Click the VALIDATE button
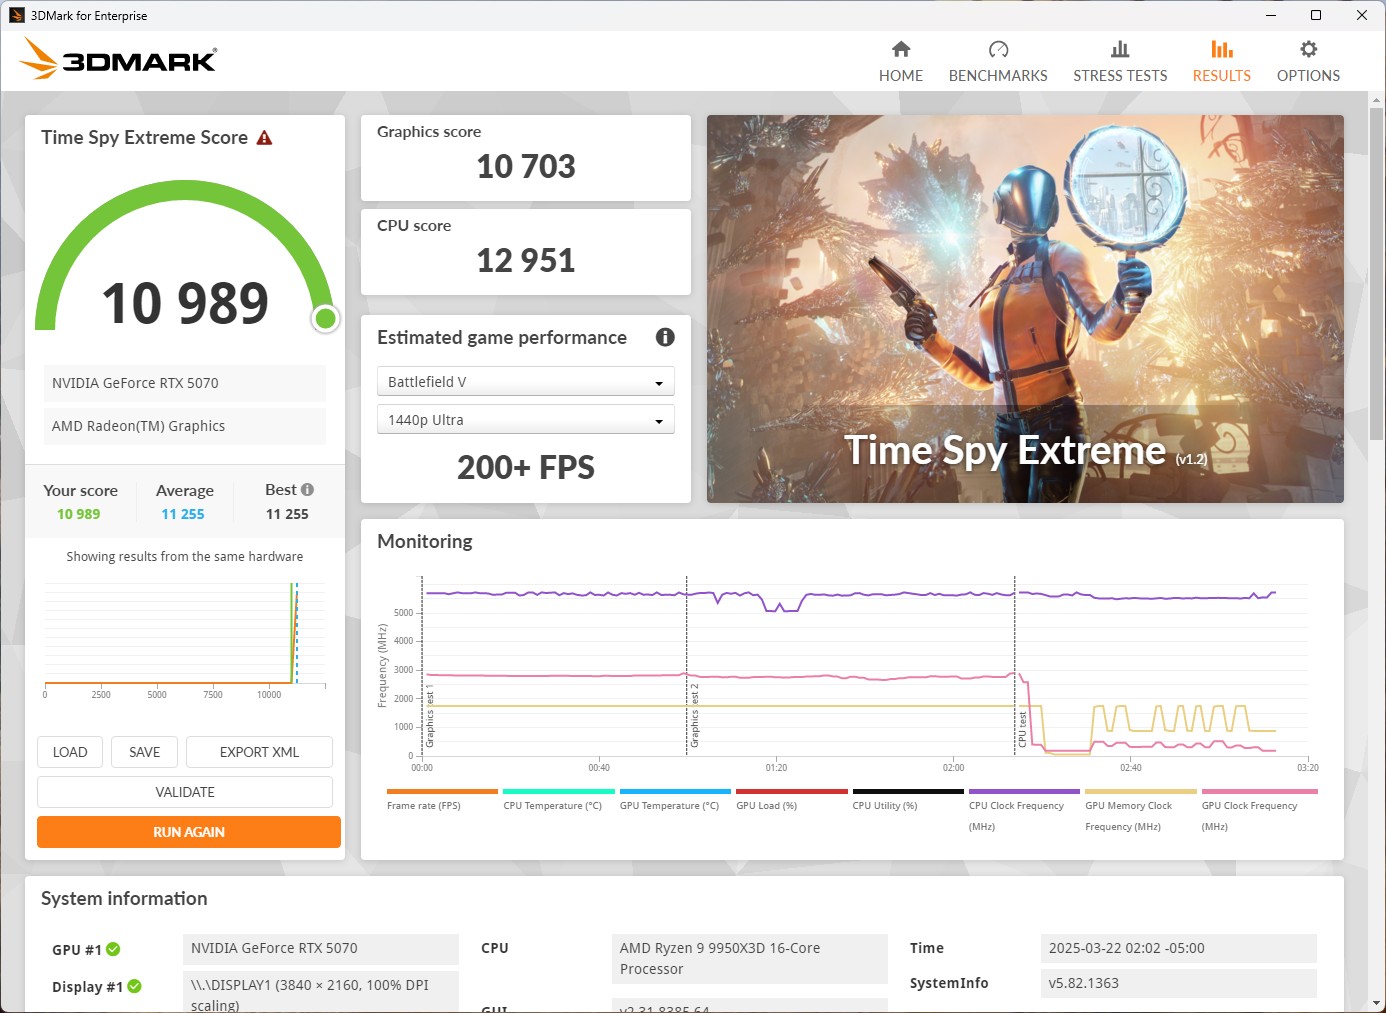Viewport: 1386px width, 1013px height. pyautogui.click(x=184, y=791)
